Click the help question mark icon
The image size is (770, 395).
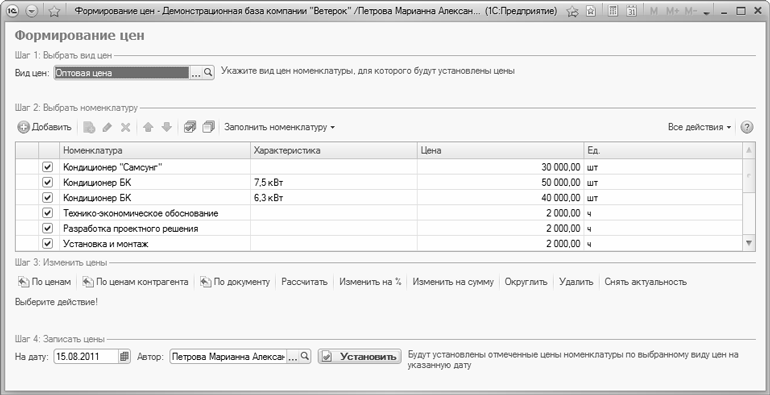(x=746, y=127)
